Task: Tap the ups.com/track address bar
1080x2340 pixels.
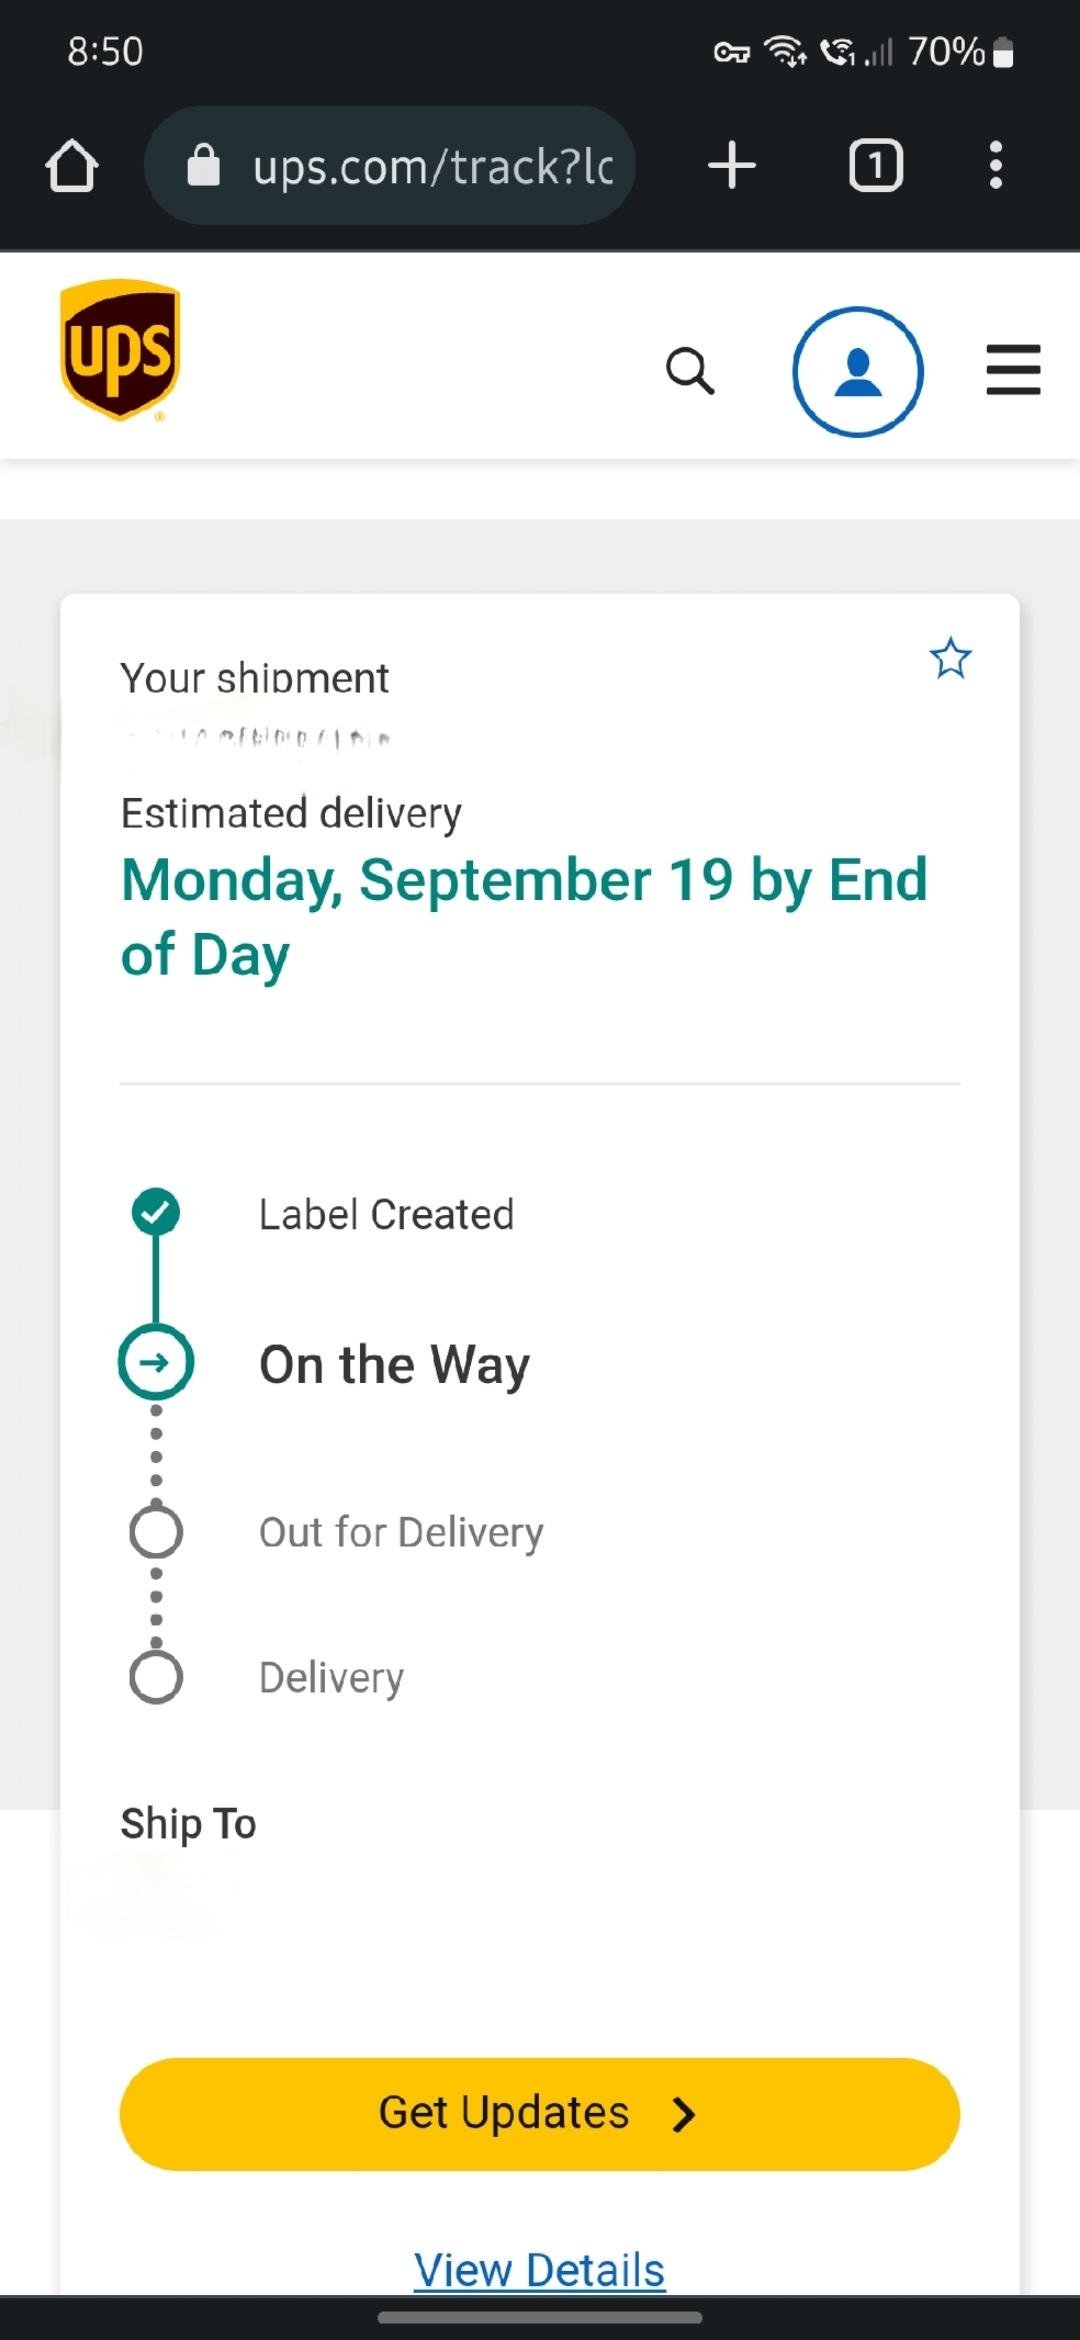Action: click(x=390, y=165)
